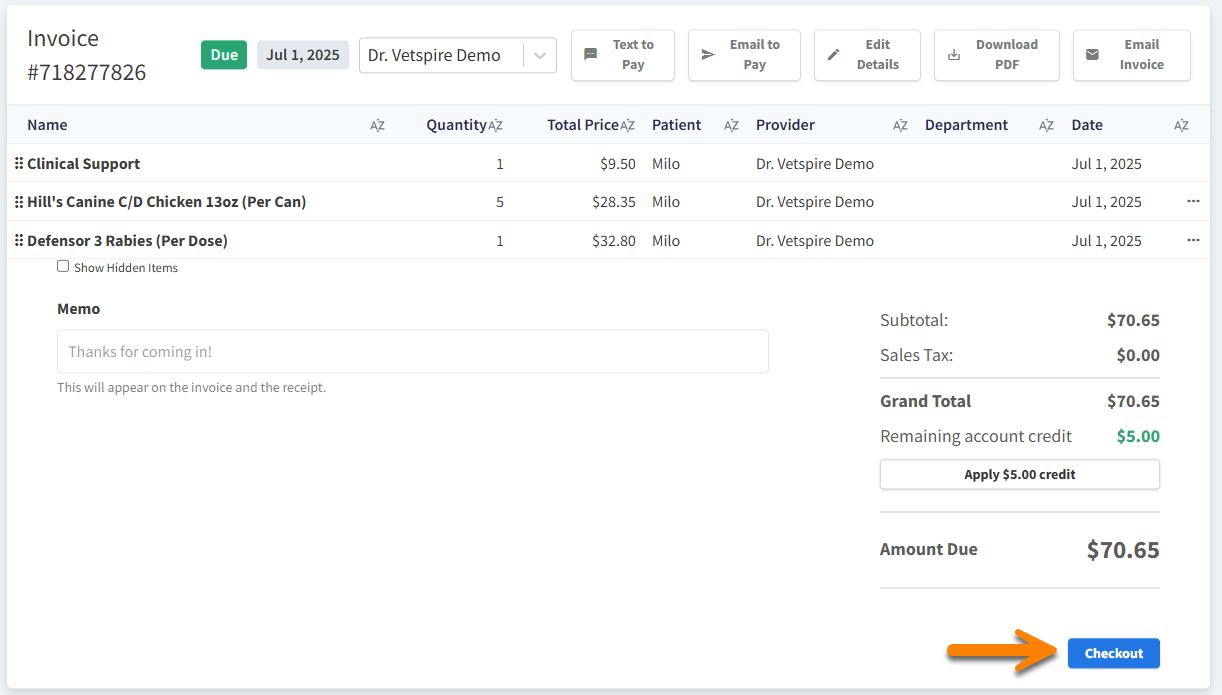This screenshot has width=1222, height=695.
Task: Click the Jul 1, 2025 invoice date
Action: pyautogui.click(x=302, y=55)
